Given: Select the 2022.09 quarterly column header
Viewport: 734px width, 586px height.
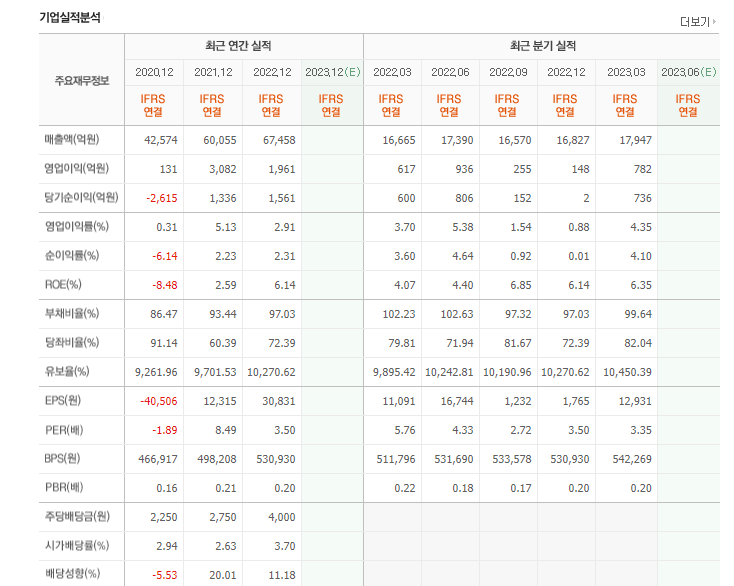Looking at the screenshot, I should click(508, 72).
